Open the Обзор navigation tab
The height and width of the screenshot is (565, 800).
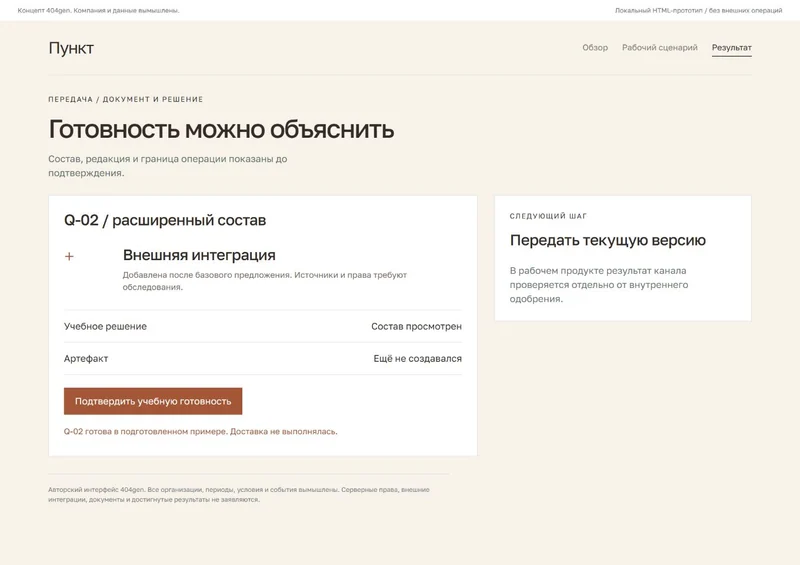coord(595,47)
